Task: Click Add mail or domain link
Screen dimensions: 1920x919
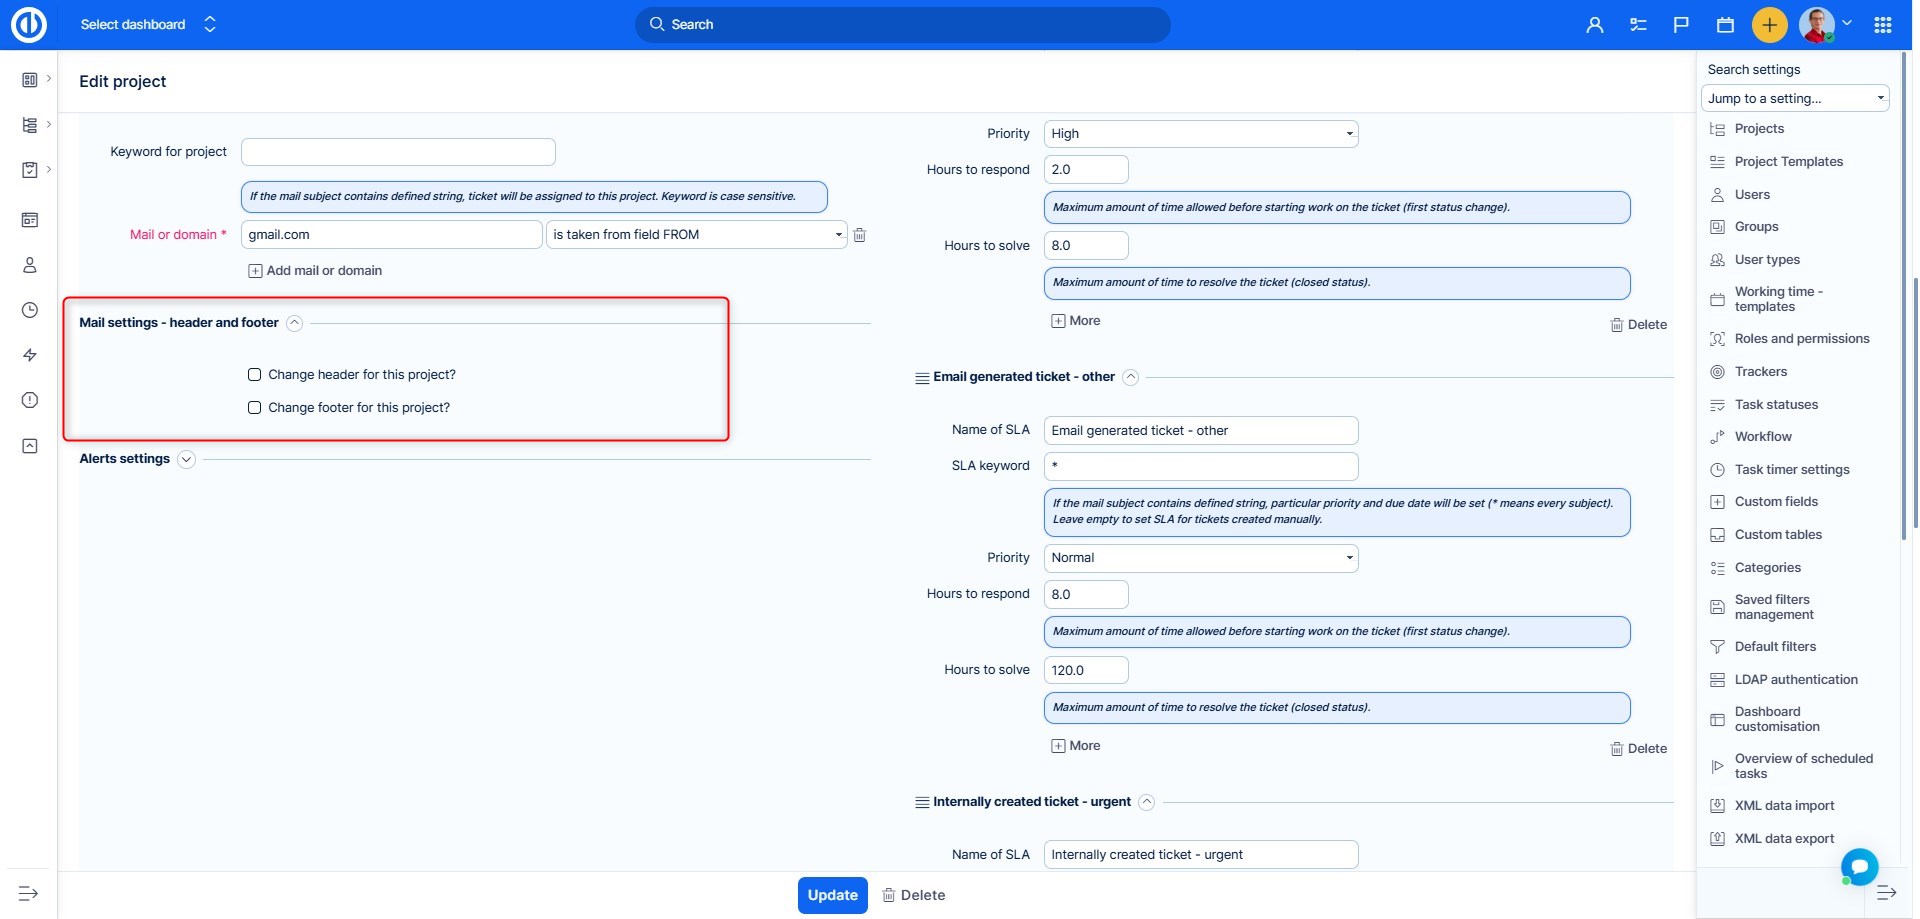Action: coord(315,271)
